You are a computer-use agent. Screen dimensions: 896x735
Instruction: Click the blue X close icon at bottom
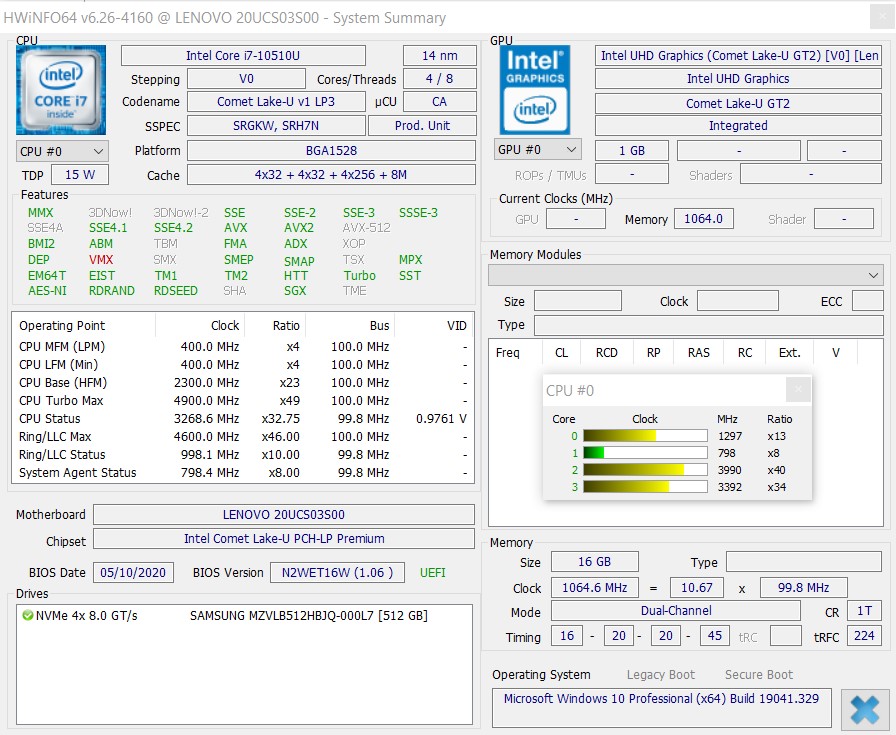[864, 710]
